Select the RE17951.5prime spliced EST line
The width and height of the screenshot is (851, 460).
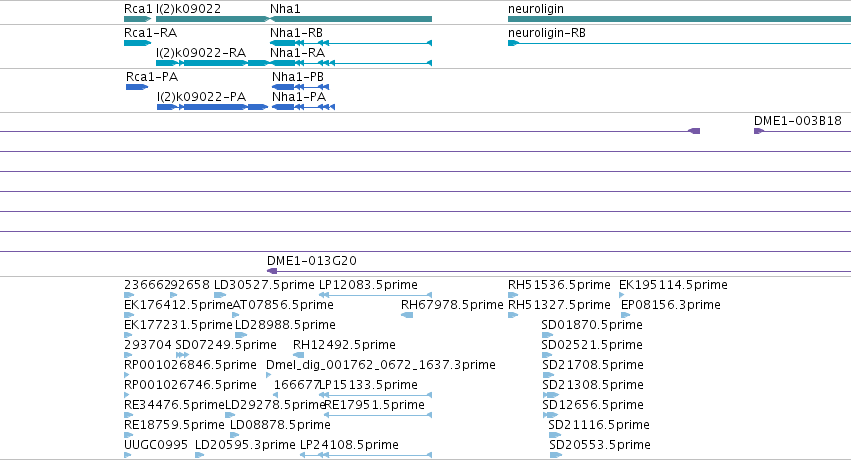pyautogui.click(x=378, y=415)
